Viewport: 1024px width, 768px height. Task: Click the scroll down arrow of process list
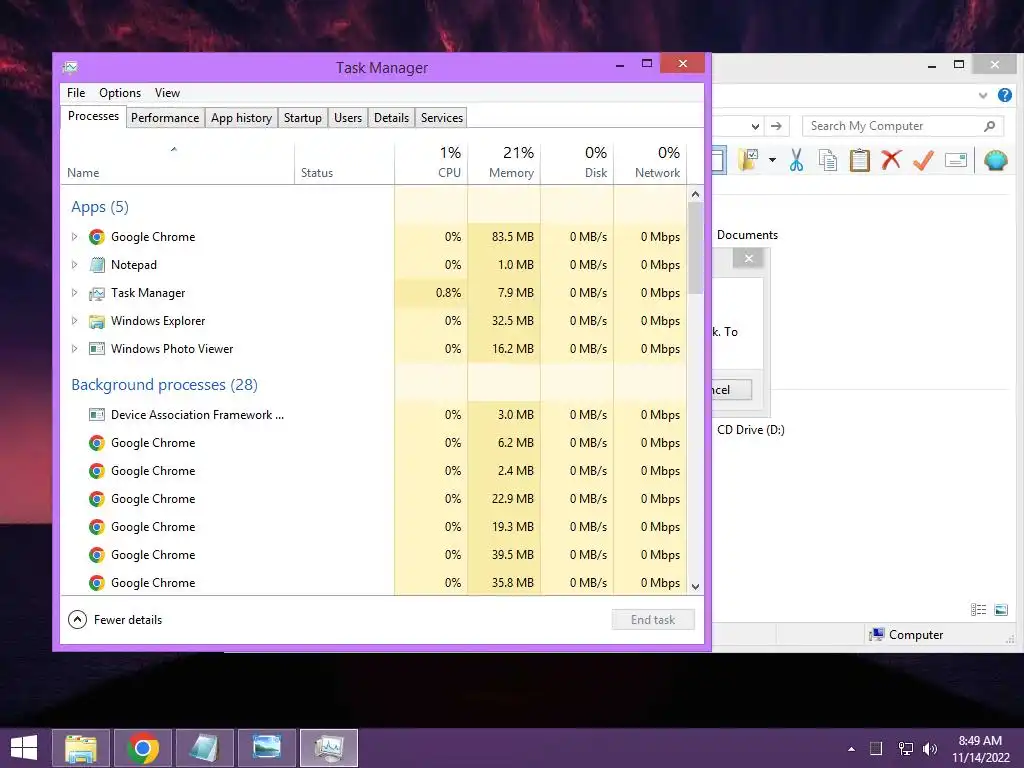pos(696,586)
